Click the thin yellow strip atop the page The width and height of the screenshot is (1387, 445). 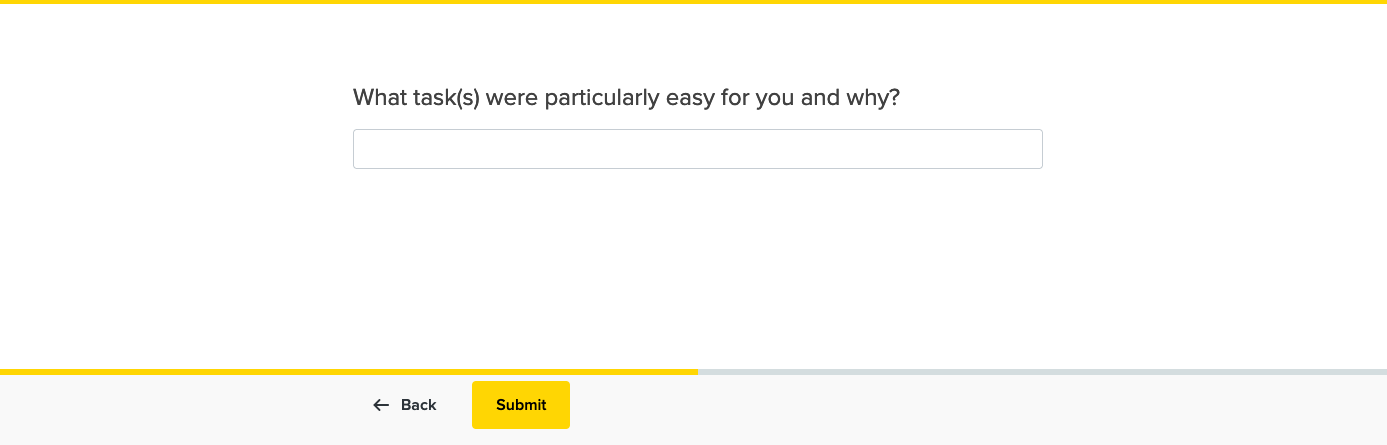click(693, 2)
